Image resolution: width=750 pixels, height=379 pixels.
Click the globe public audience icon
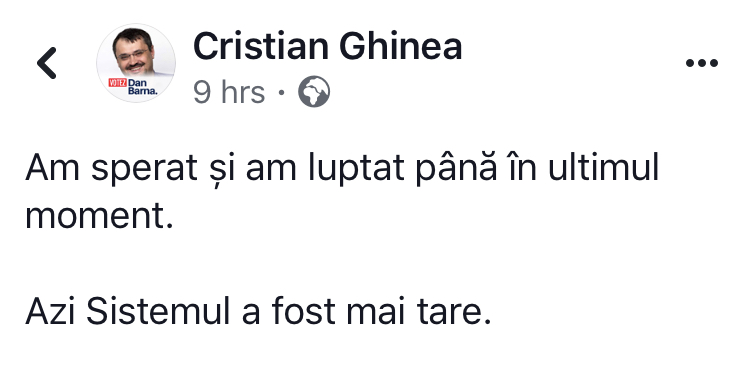tap(314, 91)
